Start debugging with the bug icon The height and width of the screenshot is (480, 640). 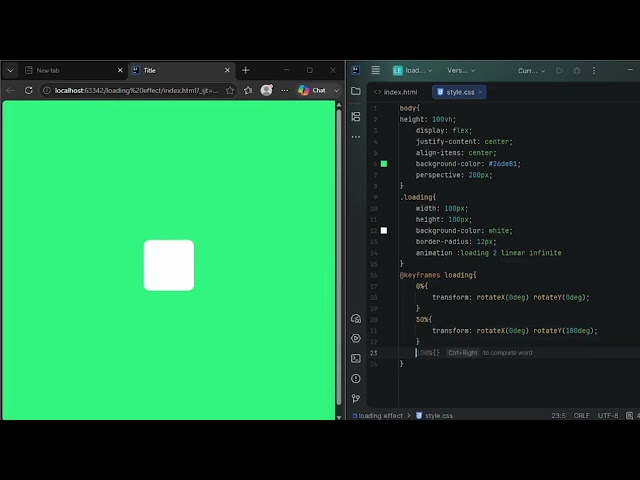point(577,71)
